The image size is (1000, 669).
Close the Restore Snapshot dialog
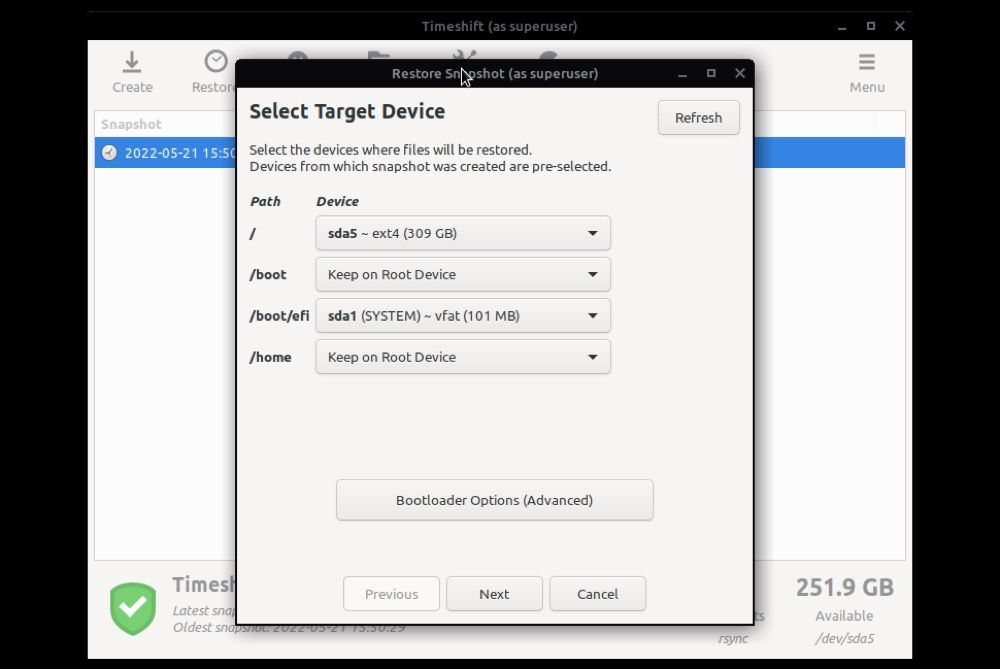click(740, 73)
